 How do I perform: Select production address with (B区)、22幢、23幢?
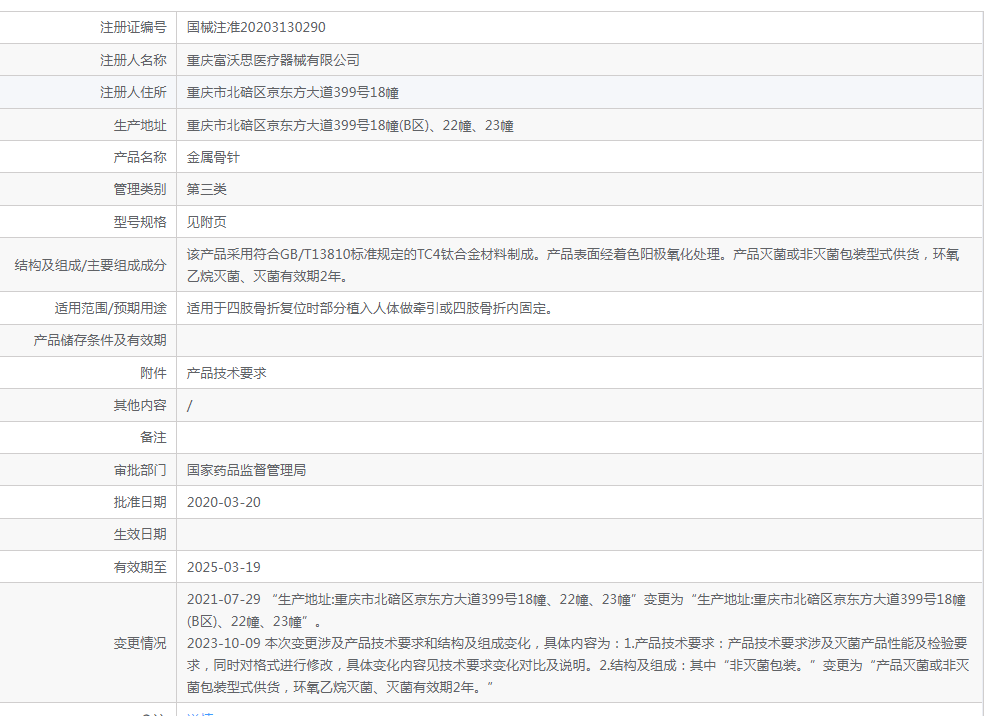point(350,126)
